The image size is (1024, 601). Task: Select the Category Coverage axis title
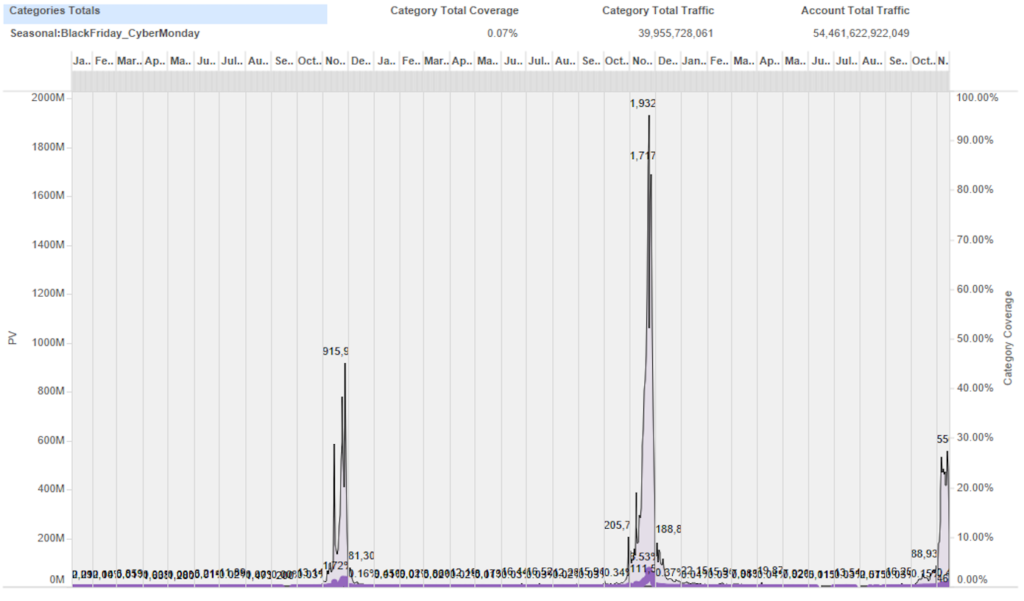coord(1008,338)
